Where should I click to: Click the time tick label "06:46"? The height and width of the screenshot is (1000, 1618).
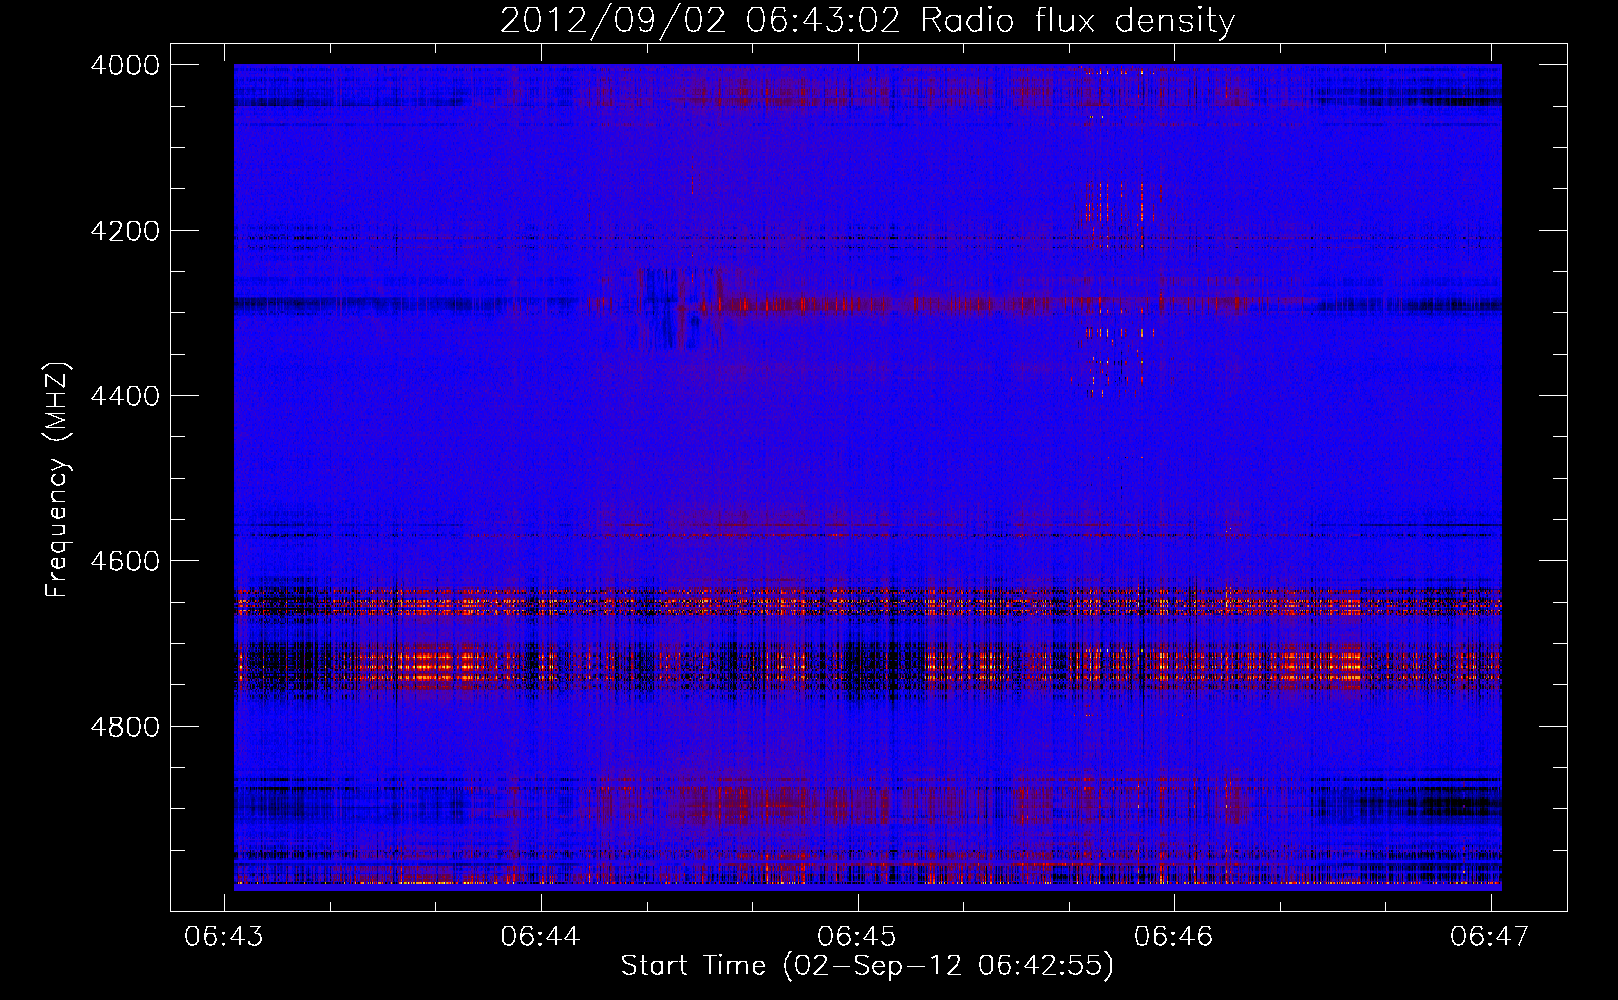point(1174,936)
